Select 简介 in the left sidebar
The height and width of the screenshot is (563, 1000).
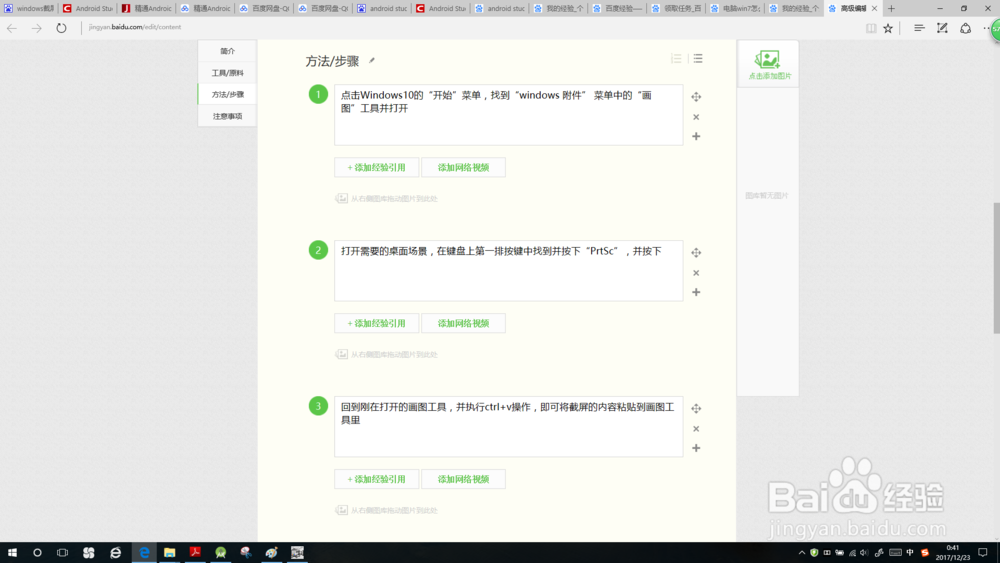227,51
